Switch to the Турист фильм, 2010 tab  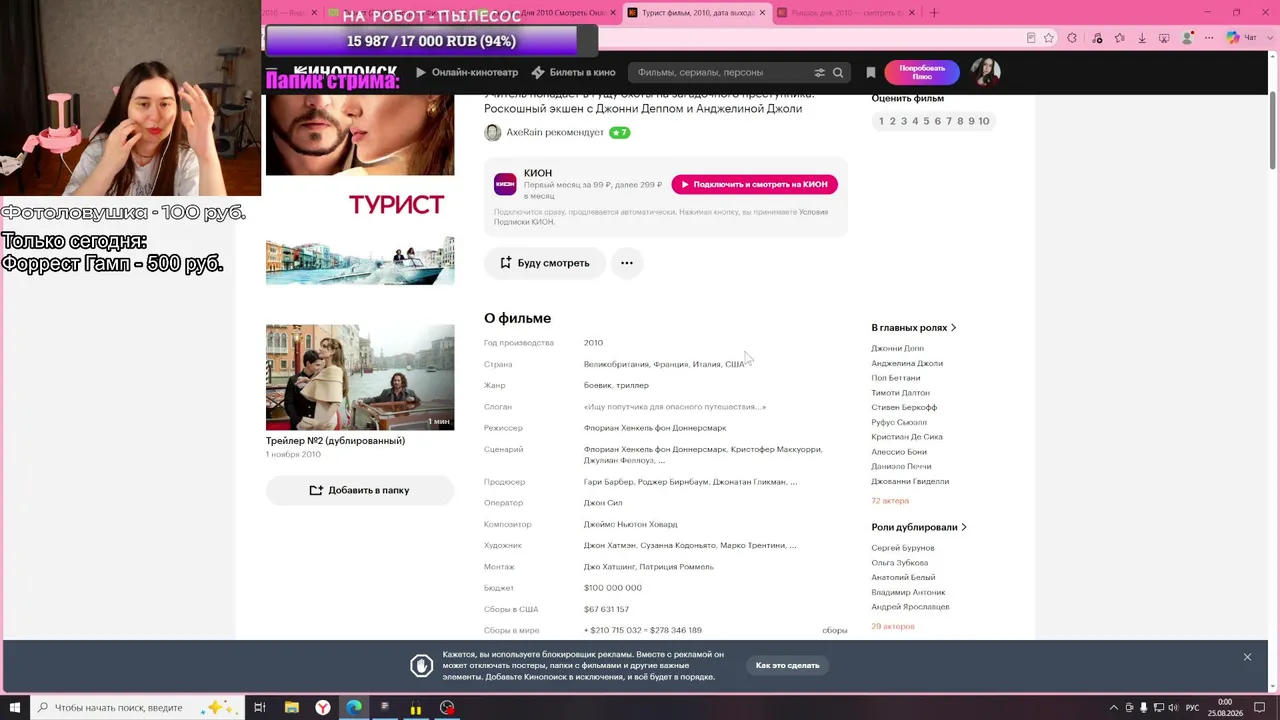click(x=696, y=13)
